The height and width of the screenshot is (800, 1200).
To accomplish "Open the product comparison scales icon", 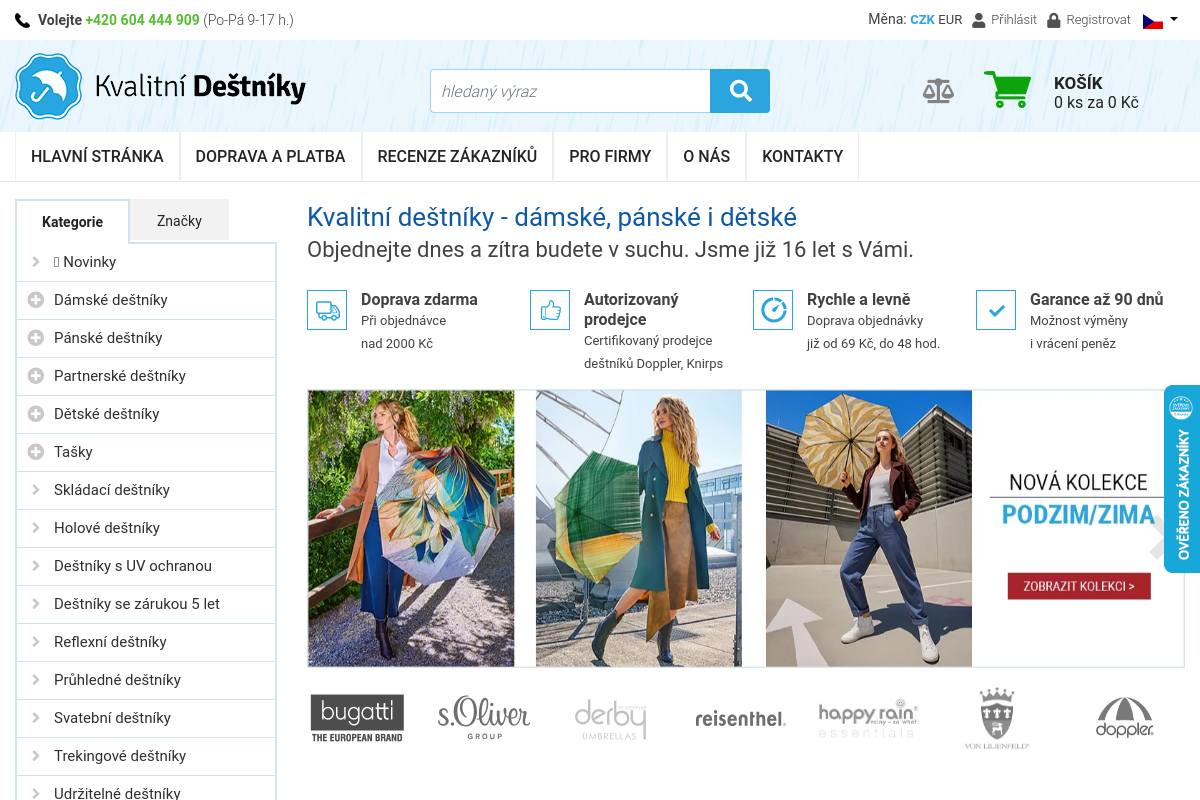I will [x=938, y=91].
